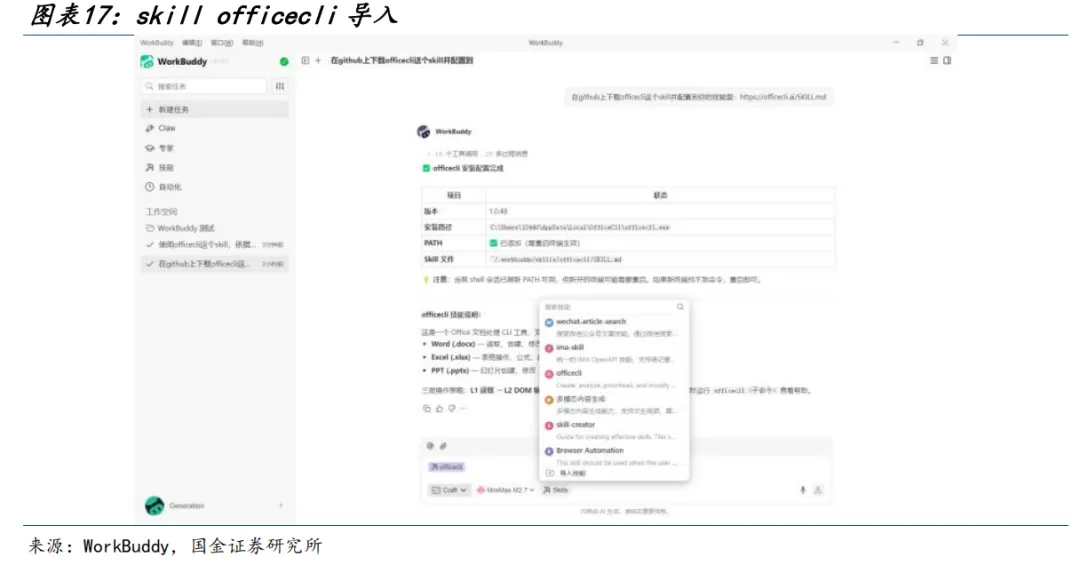Screen dimensions: 1080x565
Task: Click the attachment paperclip icon above input
Action: click(x=444, y=446)
